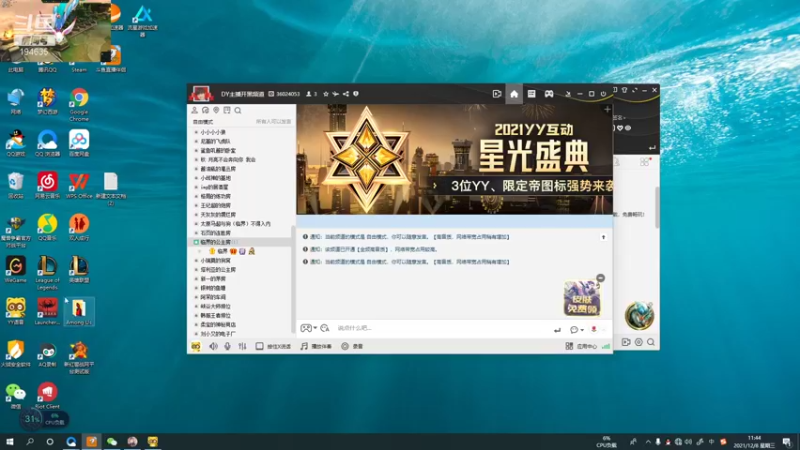Image resolution: width=800 pixels, height=450 pixels.
Task: Open the member list icon in YY sidebar
Action: point(194,110)
